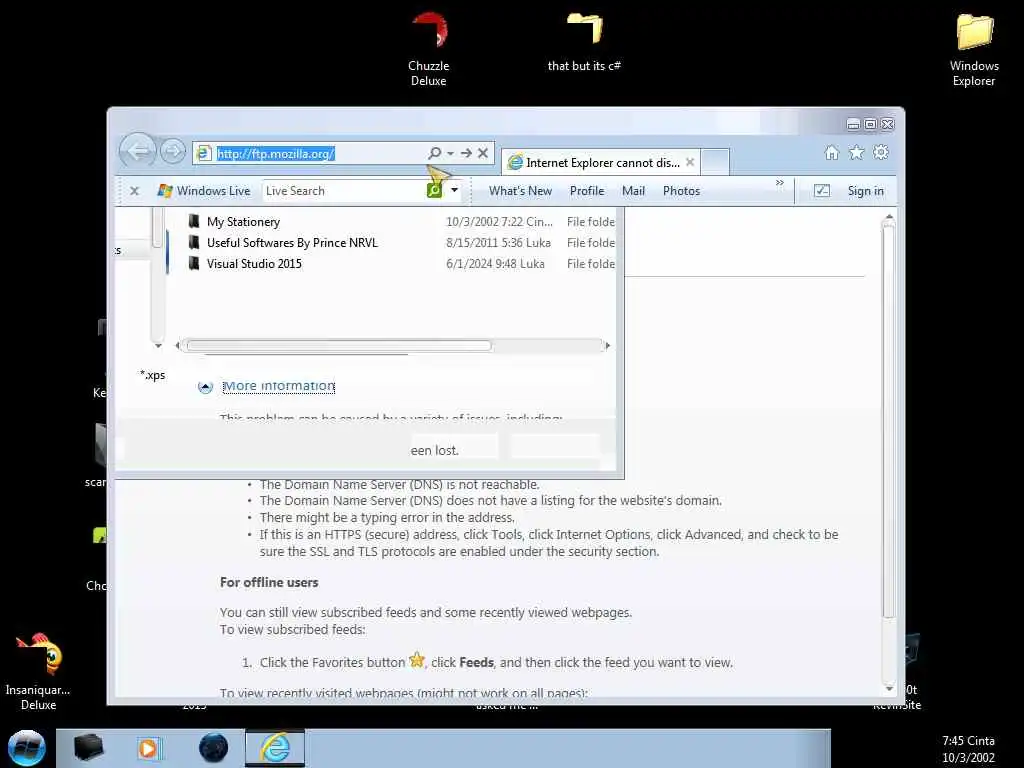This screenshot has width=1024, height=768.
Task: Open the that but its c# folder
Action: click(x=584, y=42)
